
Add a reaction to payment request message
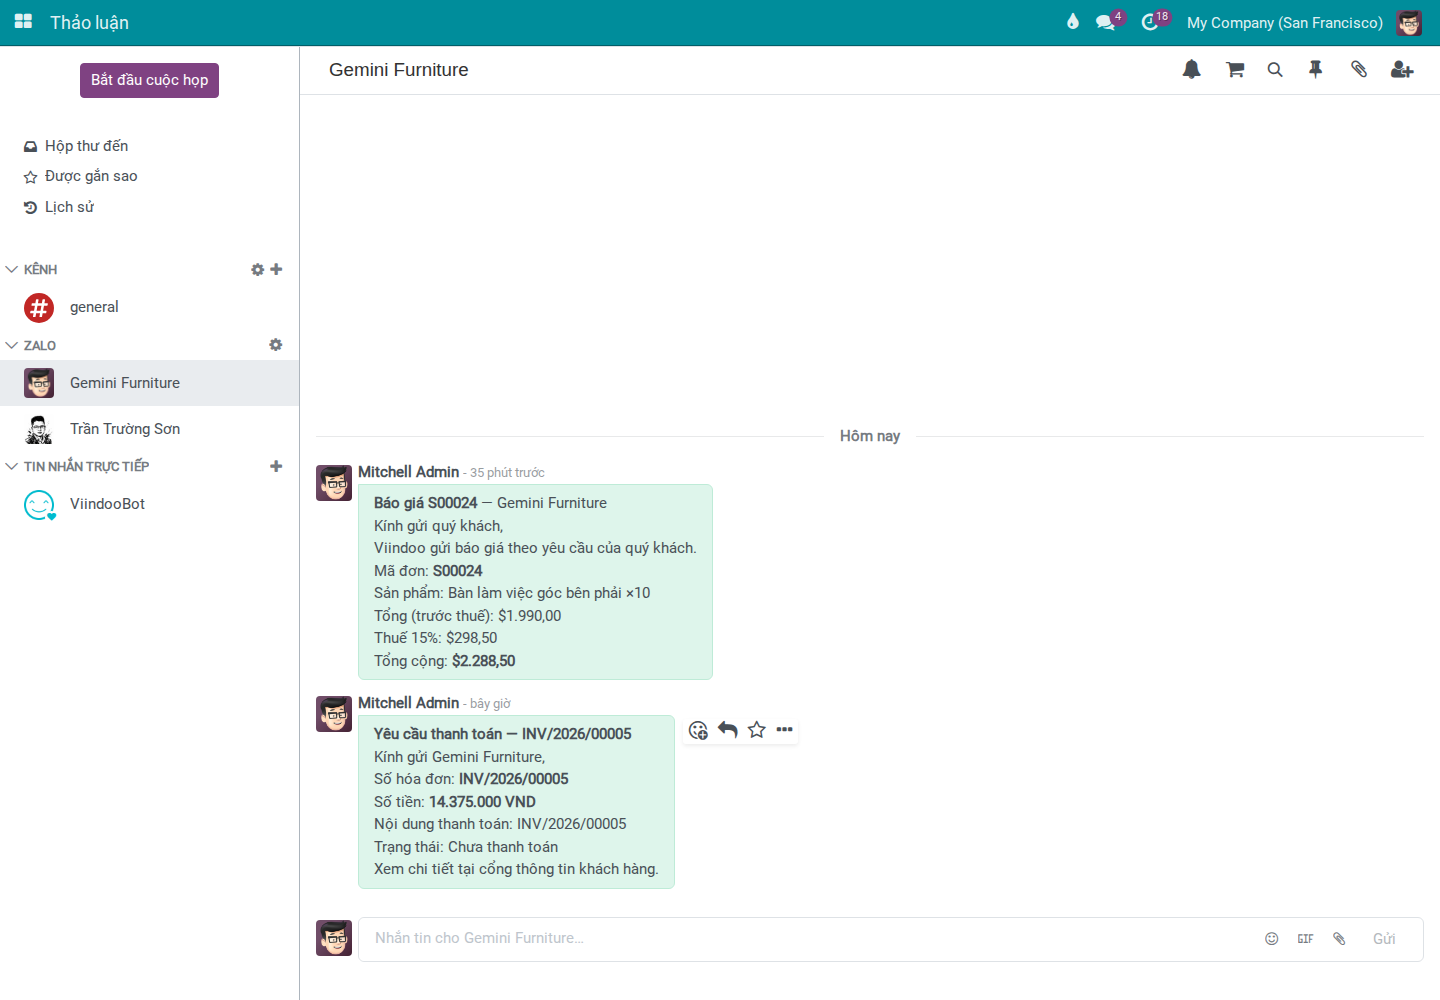coord(698,730)
